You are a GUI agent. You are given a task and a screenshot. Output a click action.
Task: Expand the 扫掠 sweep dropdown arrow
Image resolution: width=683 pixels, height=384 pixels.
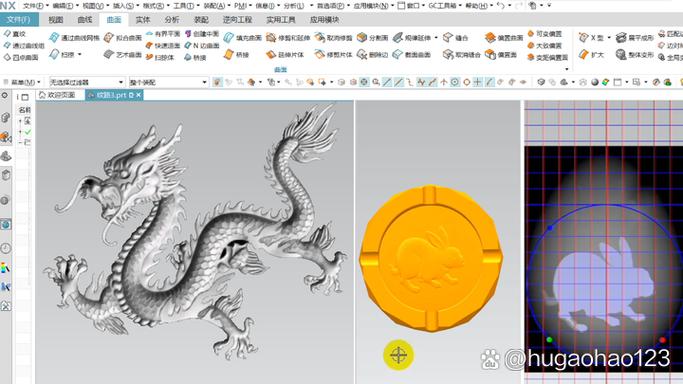coord(80,54)
